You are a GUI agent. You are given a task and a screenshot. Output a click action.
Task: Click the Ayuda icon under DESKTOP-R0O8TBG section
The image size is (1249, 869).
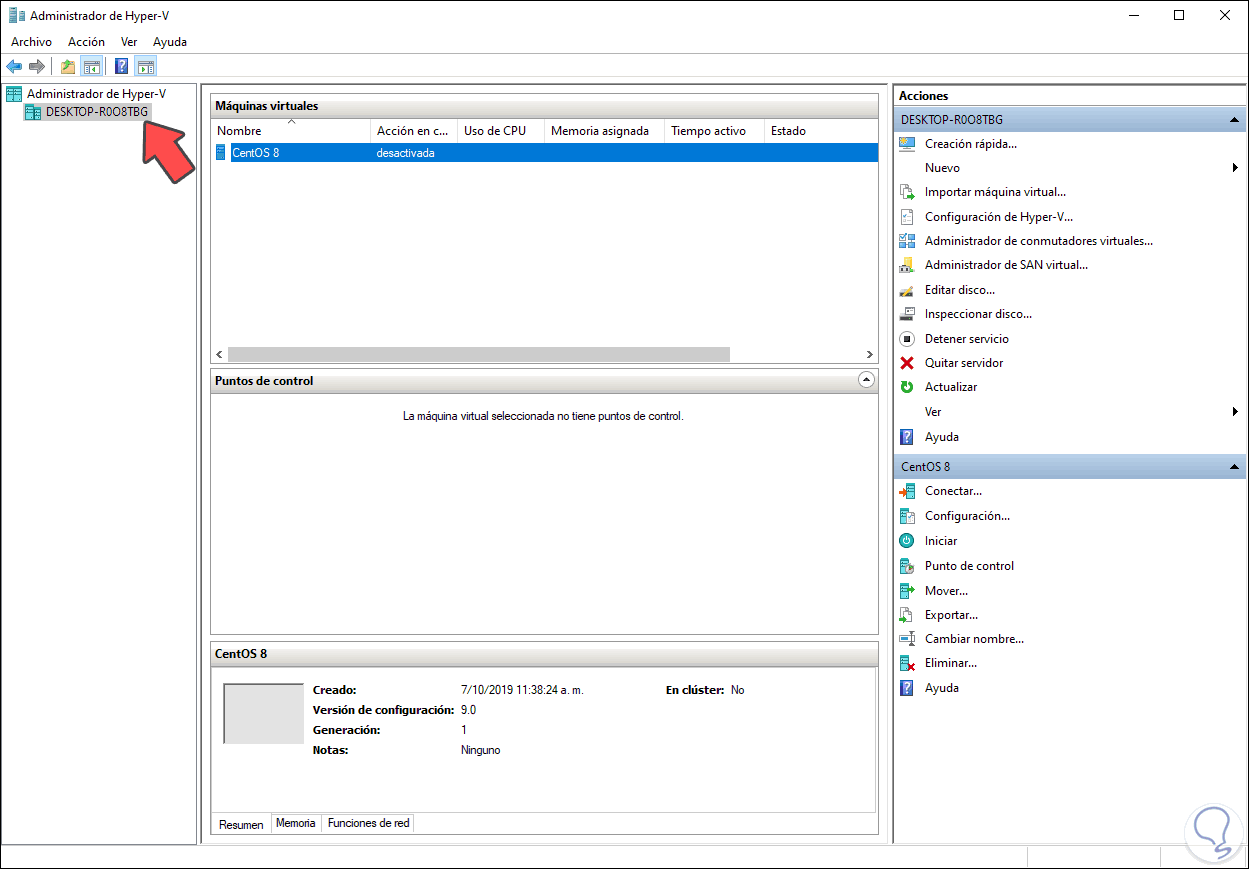pos(907,437)
